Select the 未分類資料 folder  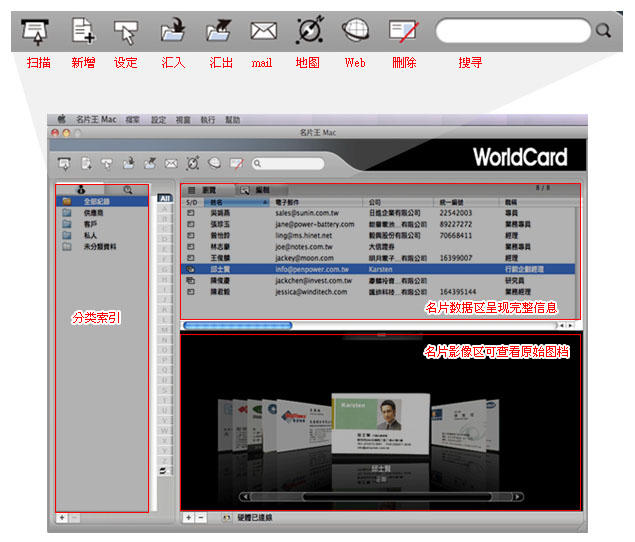(x=102, y=247)
